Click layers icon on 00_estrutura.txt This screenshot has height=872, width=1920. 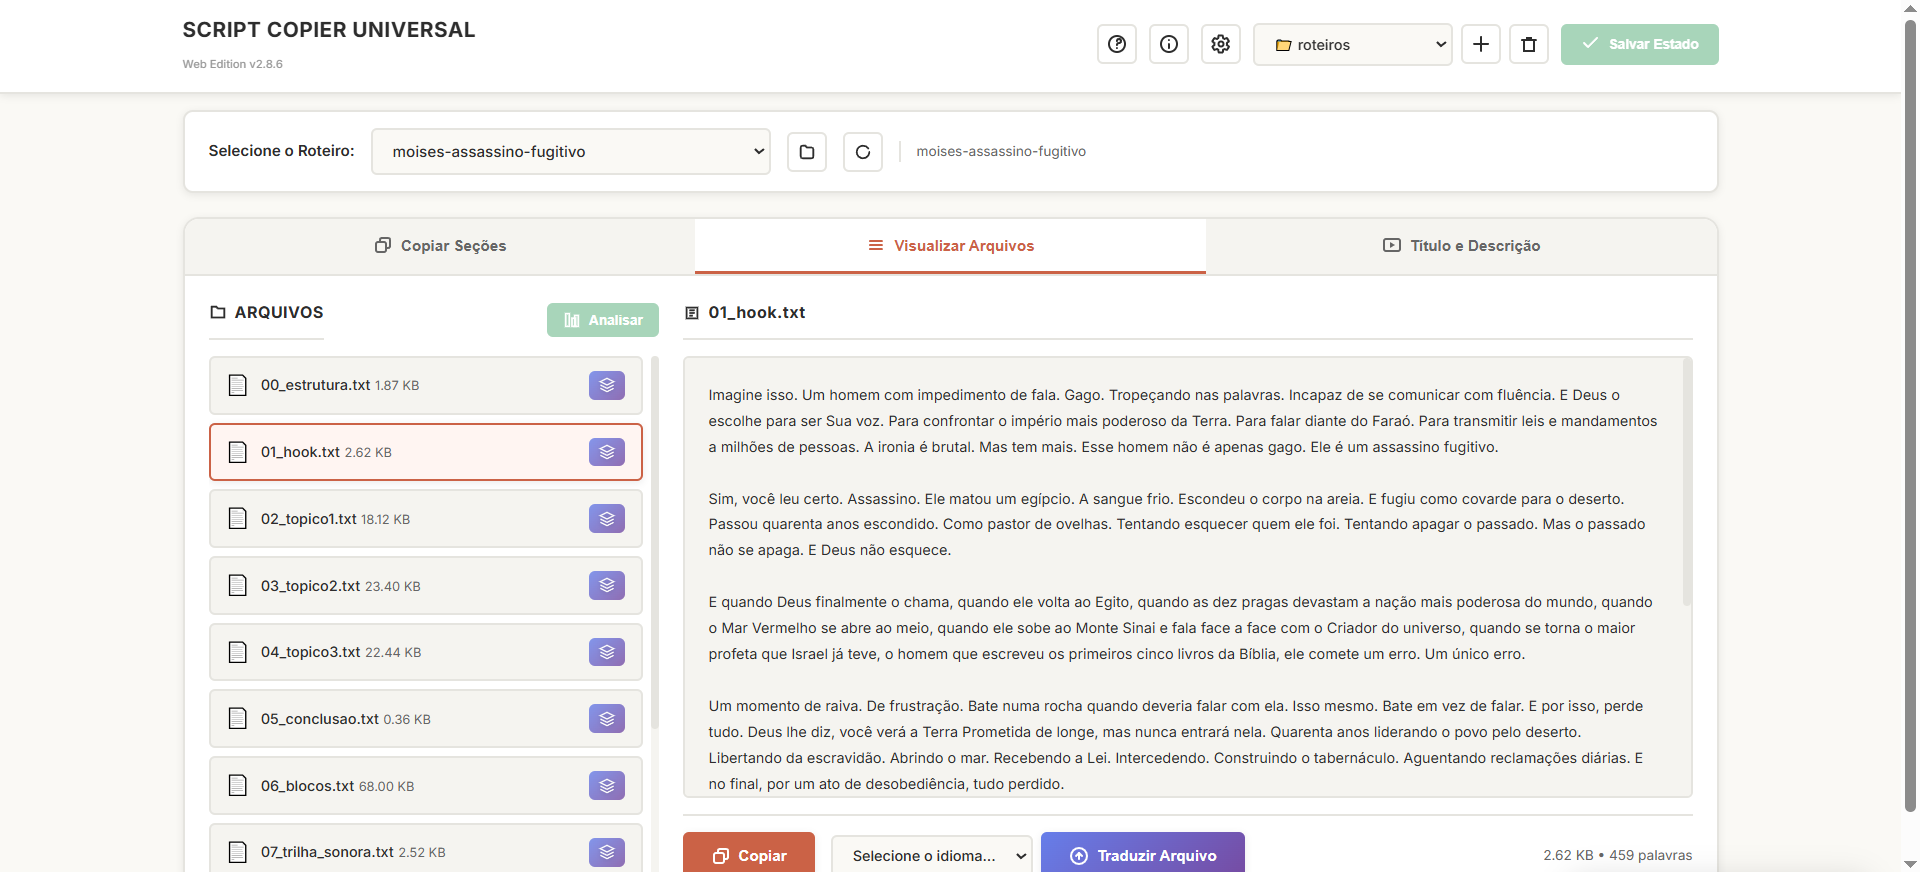607,385
